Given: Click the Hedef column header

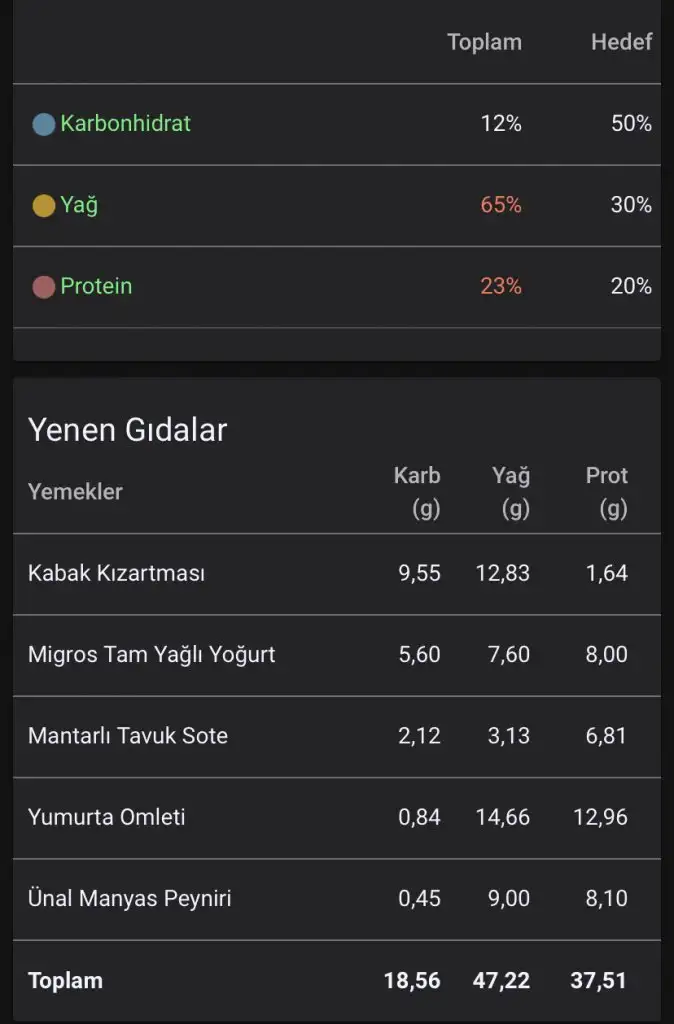Looking at the screenshot, I should click(621, 42).
